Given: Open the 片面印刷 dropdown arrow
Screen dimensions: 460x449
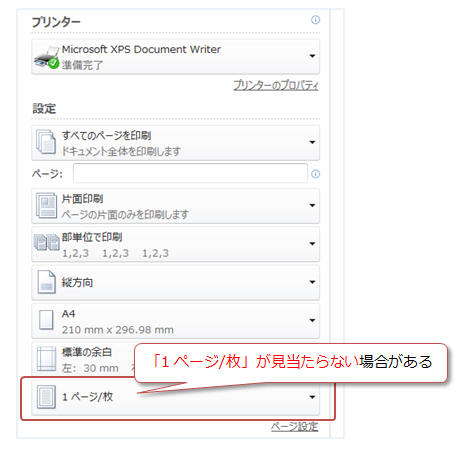Looking at the screenshot, I should click(312, 205).
